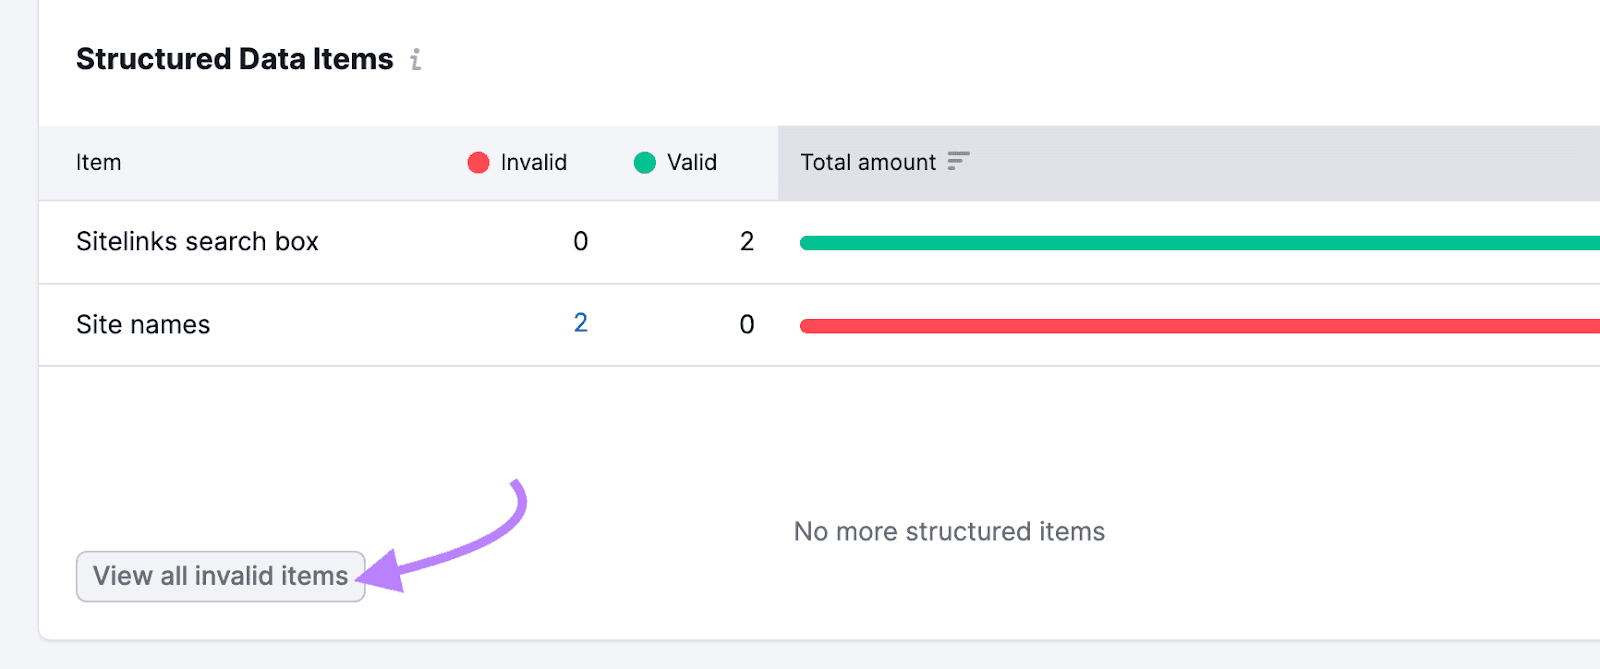1600x669 pixels.
Task: Click the Valid legend label in table header
Action: tap(691, 162)
